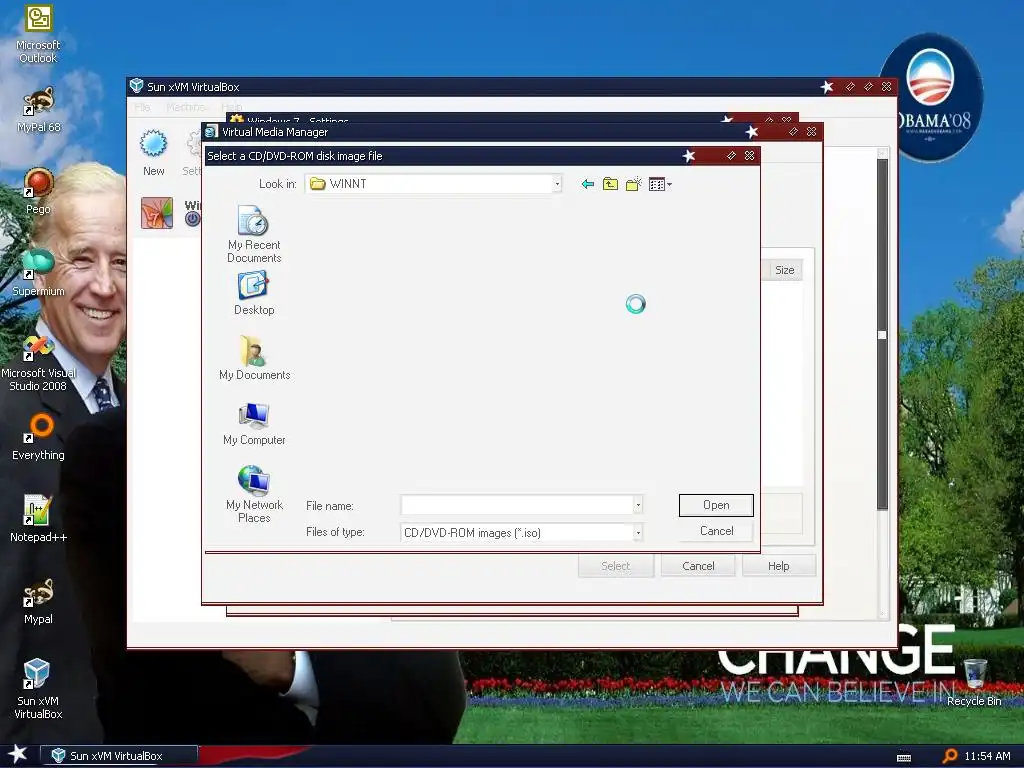1024x768 pixels.
Task: Jump to Desktop in places bar
Action: pyautogui.click(x=254, y=294)
